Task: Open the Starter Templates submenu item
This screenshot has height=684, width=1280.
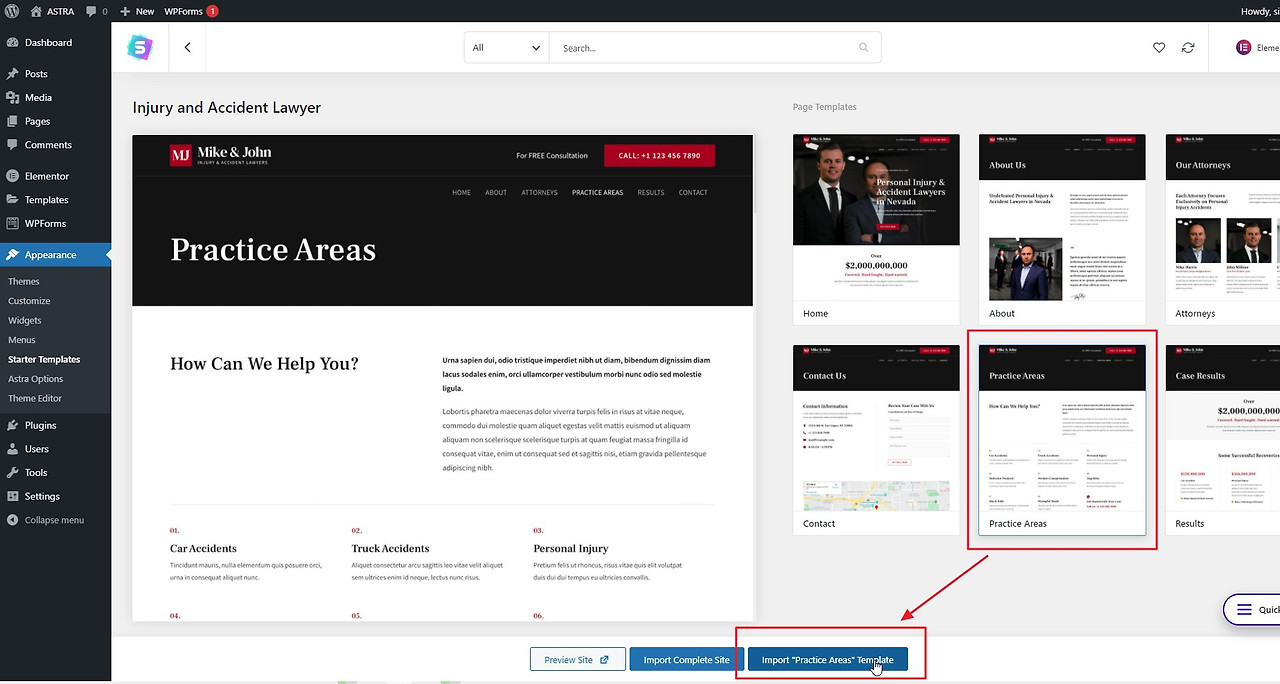Action: pyautogui.click(x=44, y=359)
